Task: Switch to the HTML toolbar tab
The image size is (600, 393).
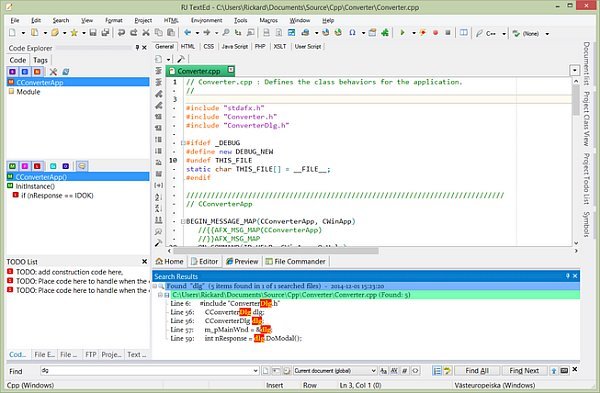Action: [x=188, y=46]
